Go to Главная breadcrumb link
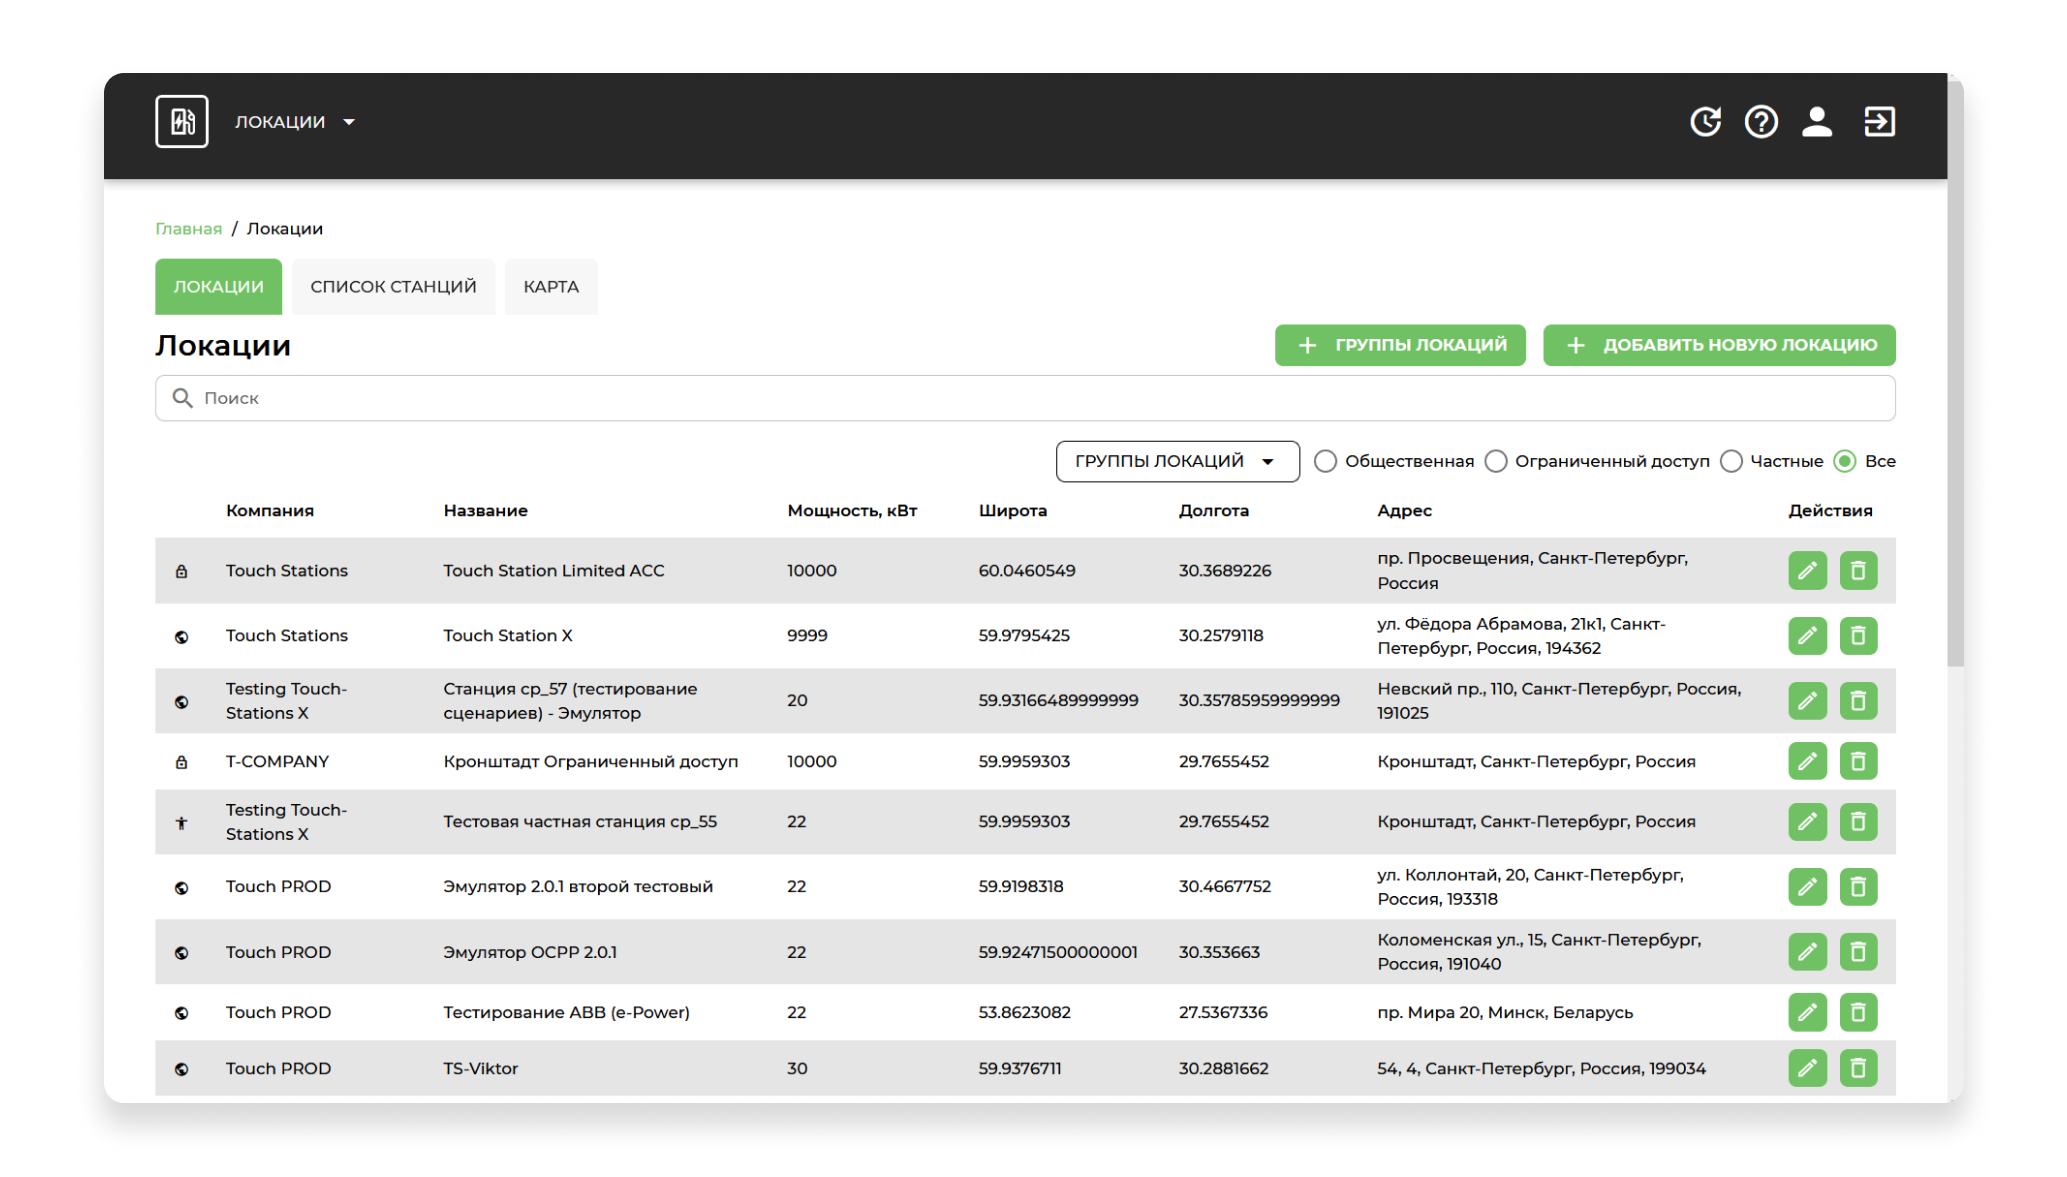 click(x=188, y=229)
